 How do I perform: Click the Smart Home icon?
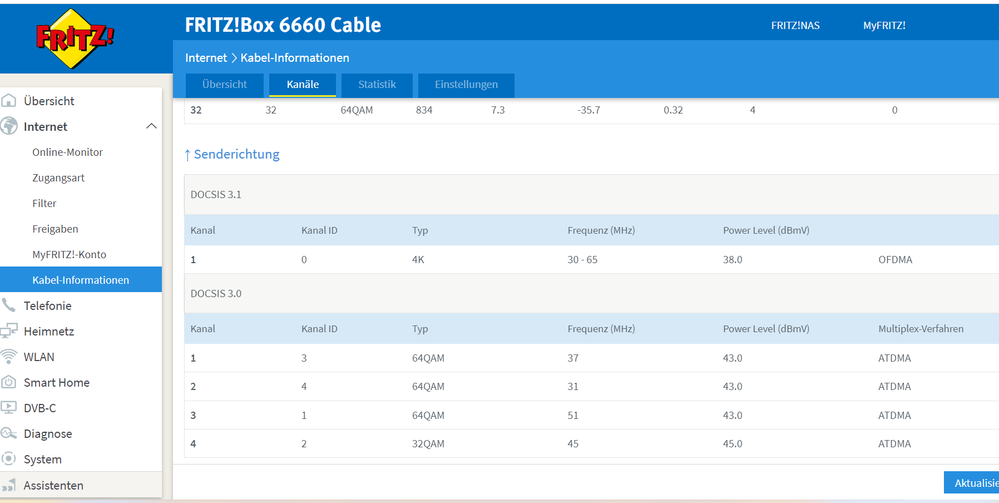coord(9,382)
